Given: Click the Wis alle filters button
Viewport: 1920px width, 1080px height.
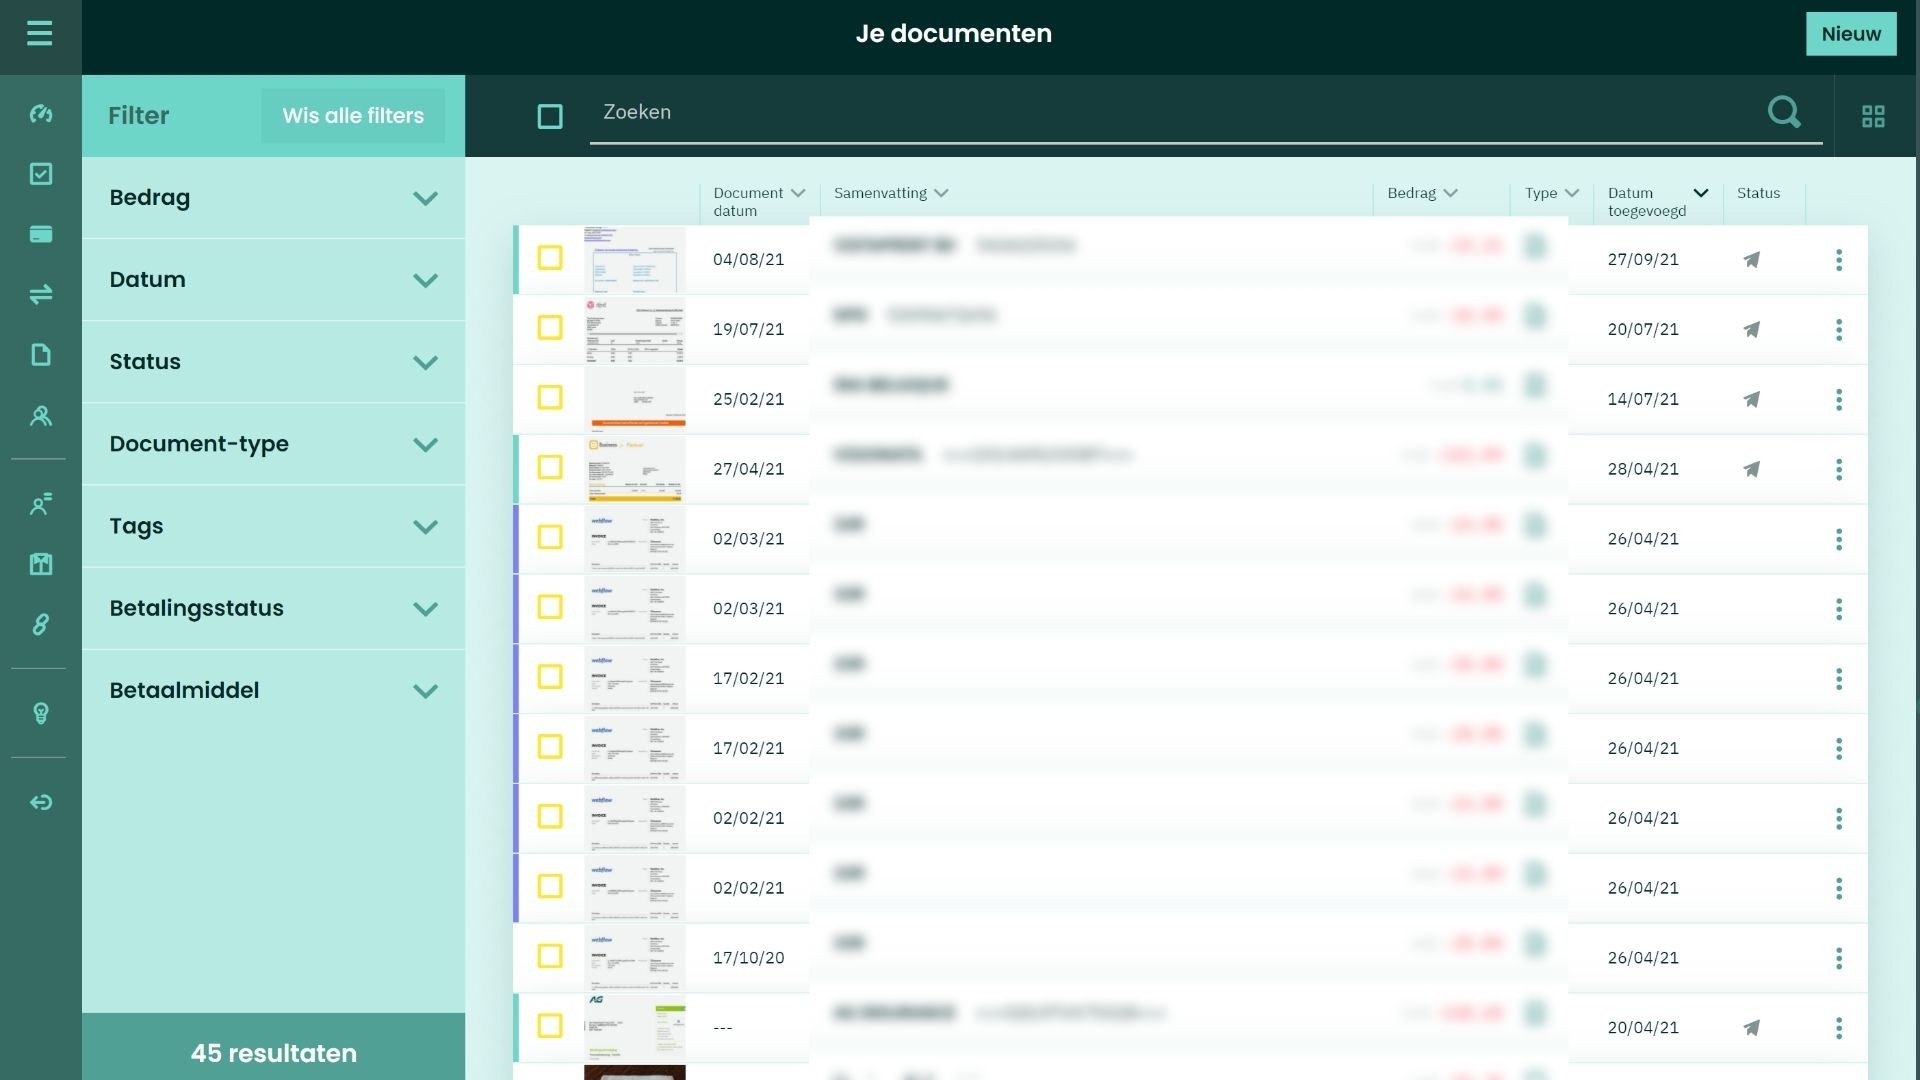Looking at the screenshot, I should [353, 116].
